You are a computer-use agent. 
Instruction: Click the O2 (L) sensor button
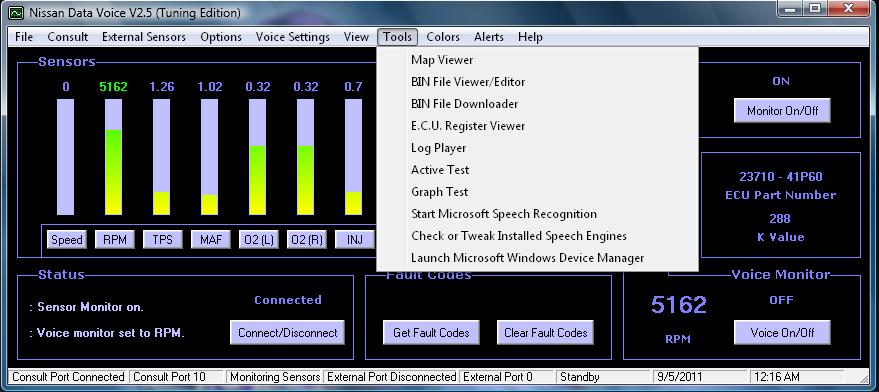(258, 240)
